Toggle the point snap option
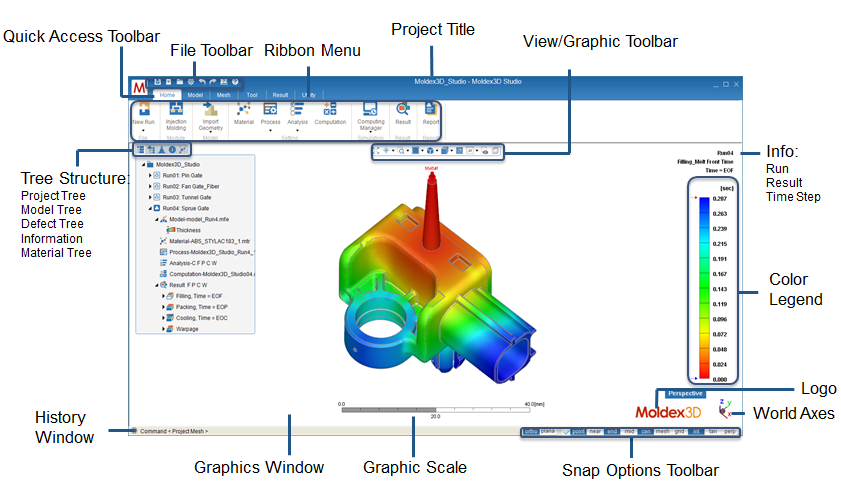The height and width of the screenshot is (486, 841). pos(578,431)
